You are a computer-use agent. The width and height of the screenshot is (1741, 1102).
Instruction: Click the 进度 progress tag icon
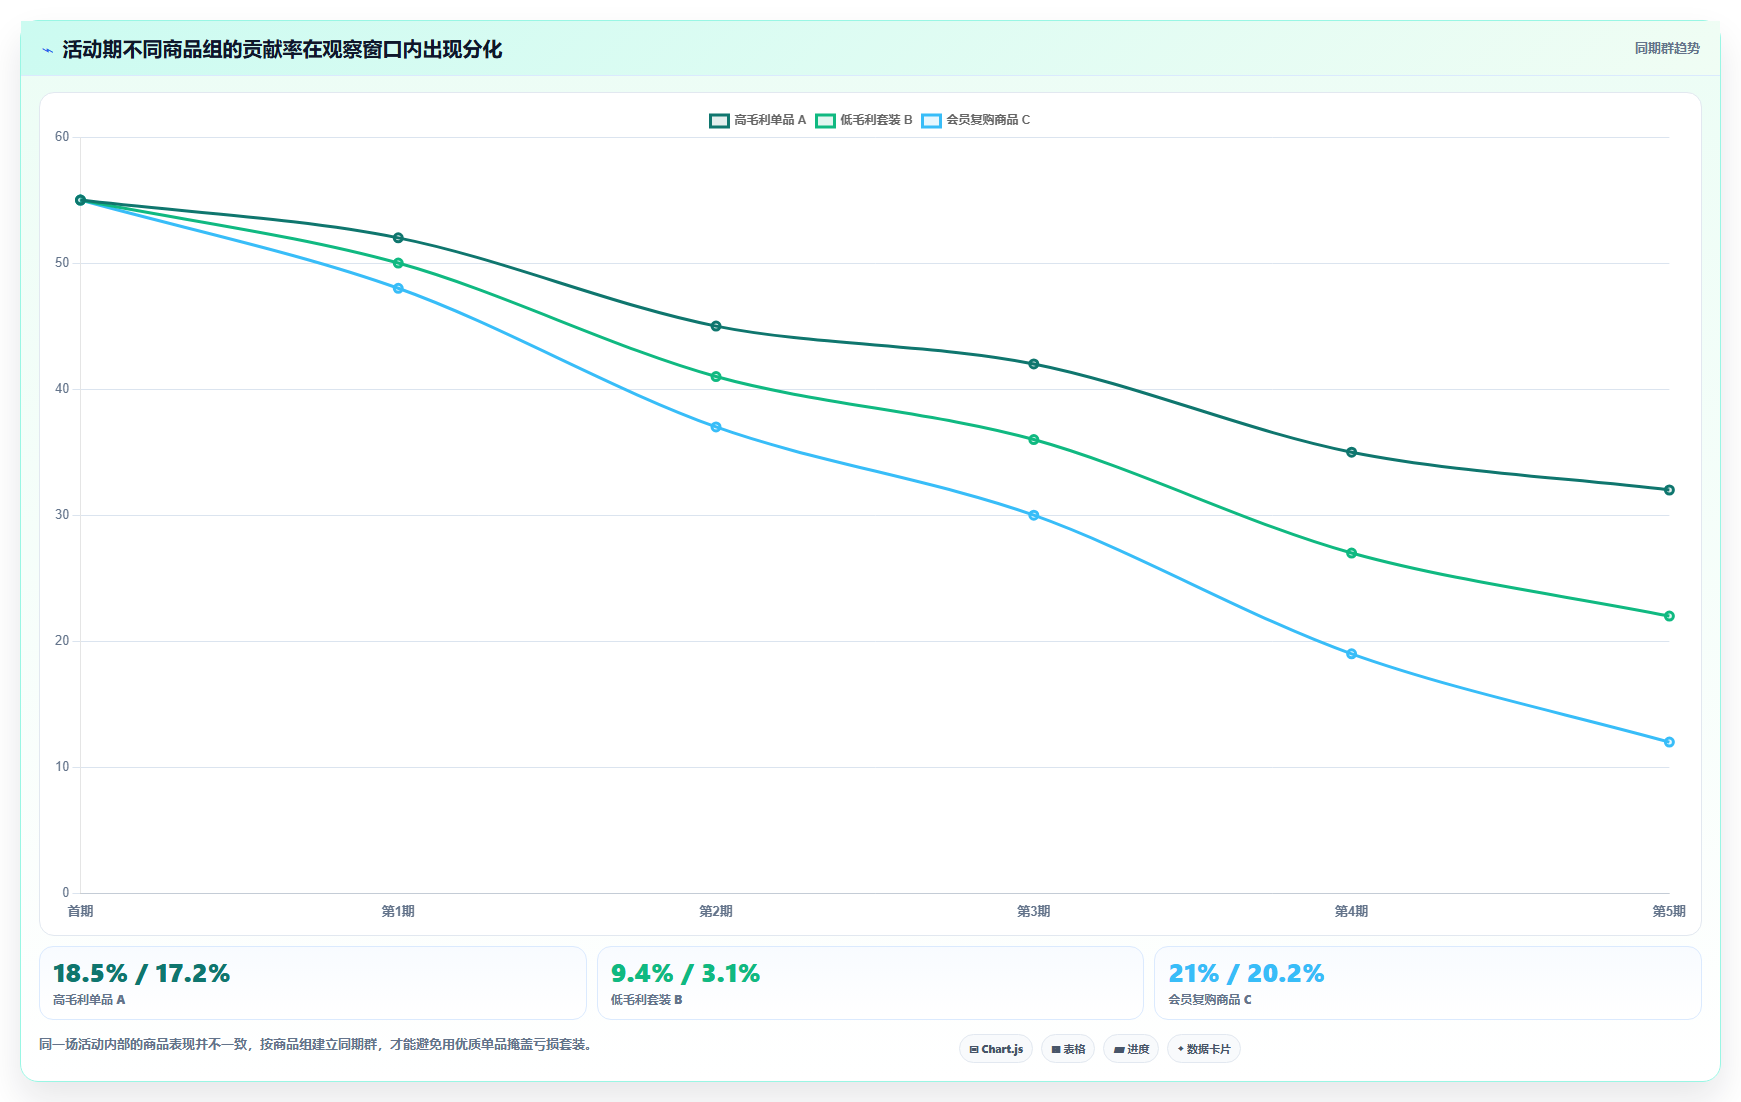click(x=1119, y=1049)
